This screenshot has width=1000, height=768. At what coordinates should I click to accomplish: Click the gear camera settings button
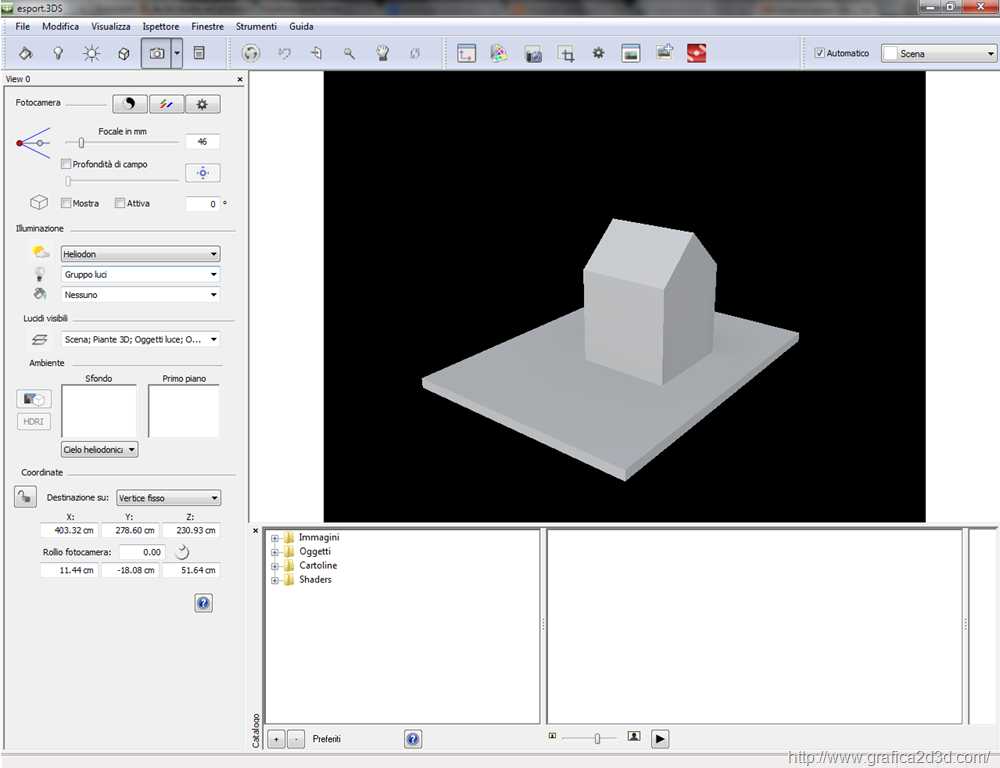click(203, 104)
